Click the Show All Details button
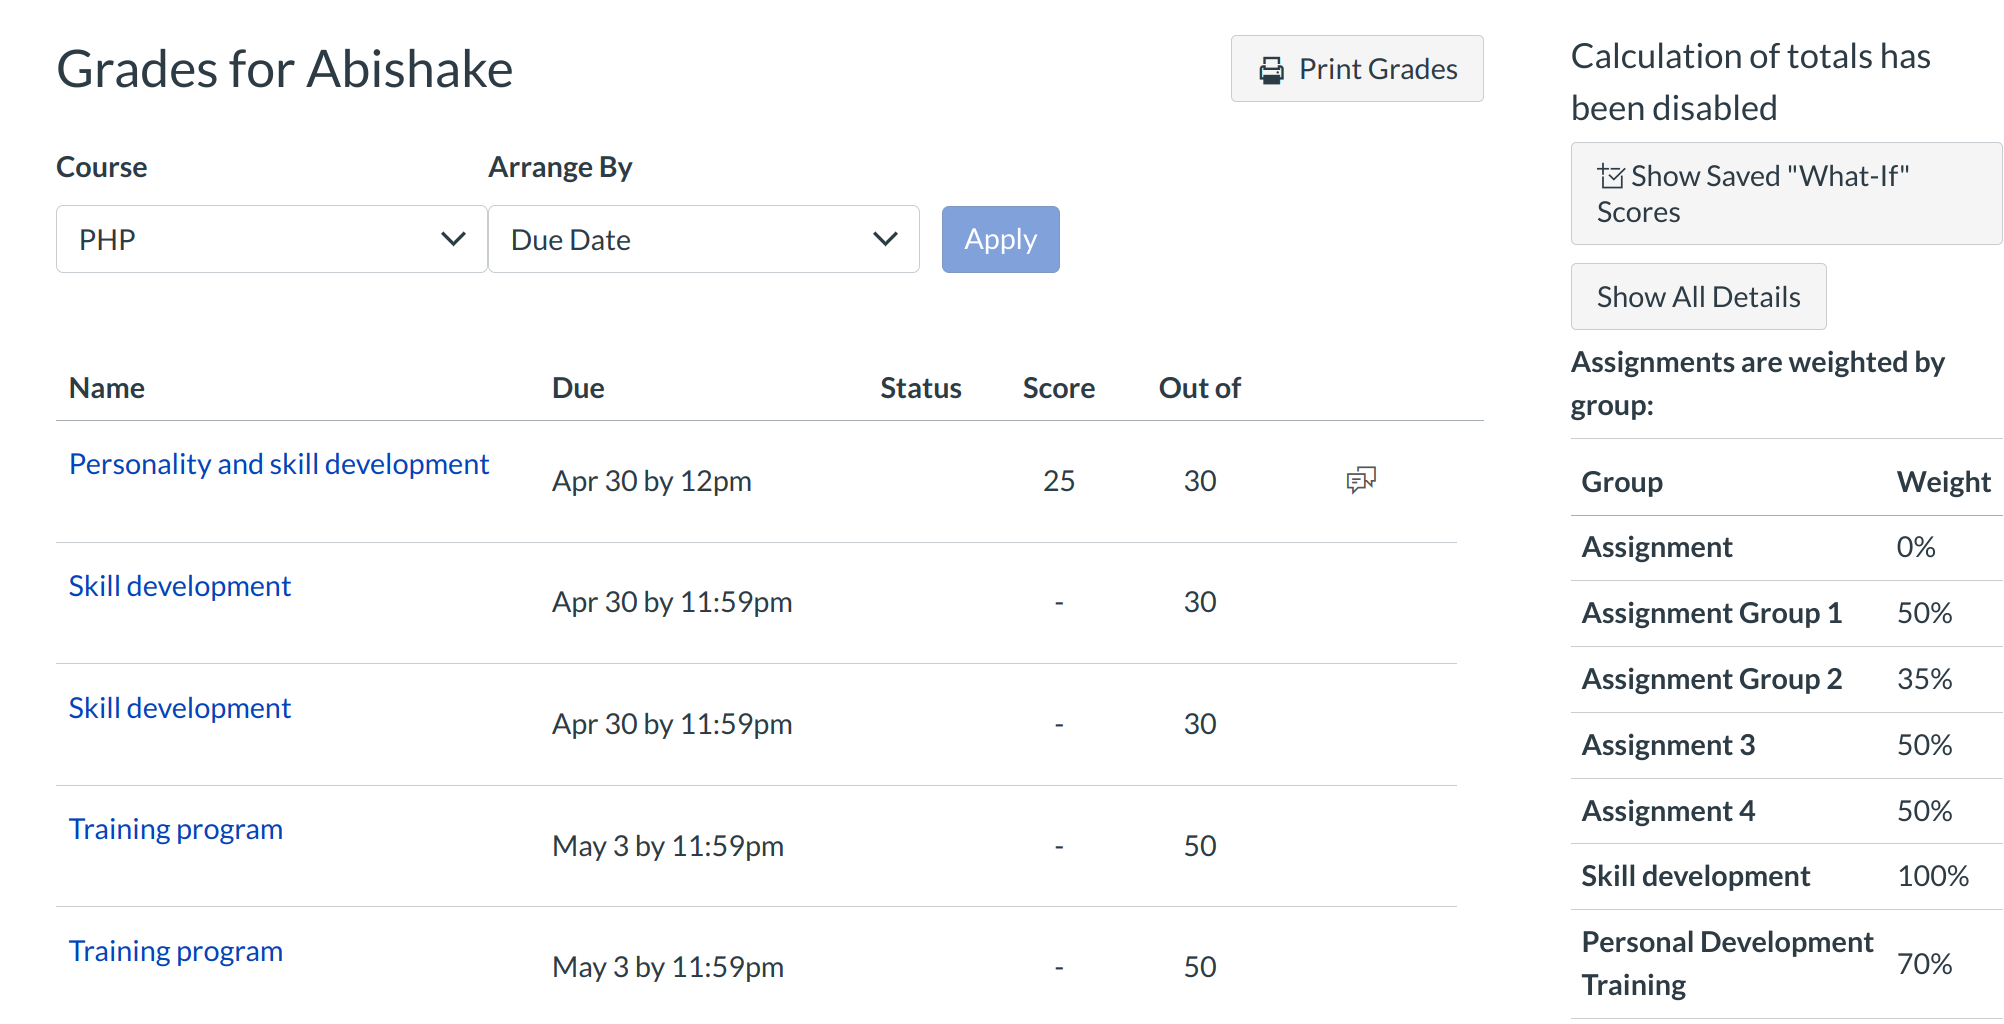Screen dimensions: 2004x1024 pos(1698,297)
